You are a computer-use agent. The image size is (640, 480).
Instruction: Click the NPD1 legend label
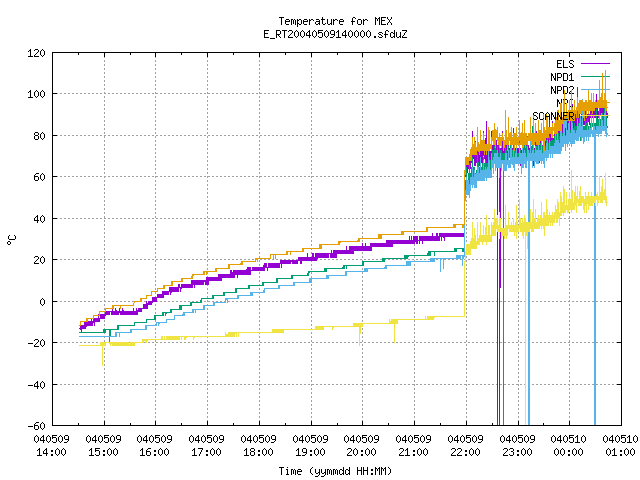tap(562, 77)
